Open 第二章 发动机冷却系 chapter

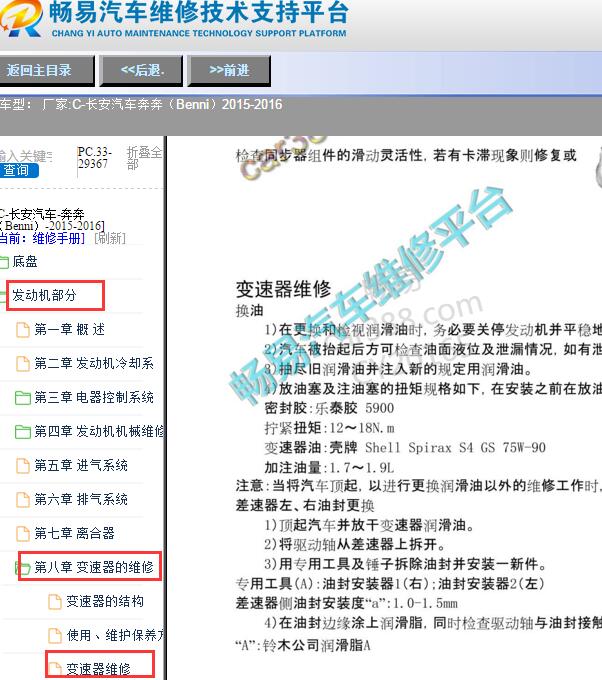(x=94, y=363)
